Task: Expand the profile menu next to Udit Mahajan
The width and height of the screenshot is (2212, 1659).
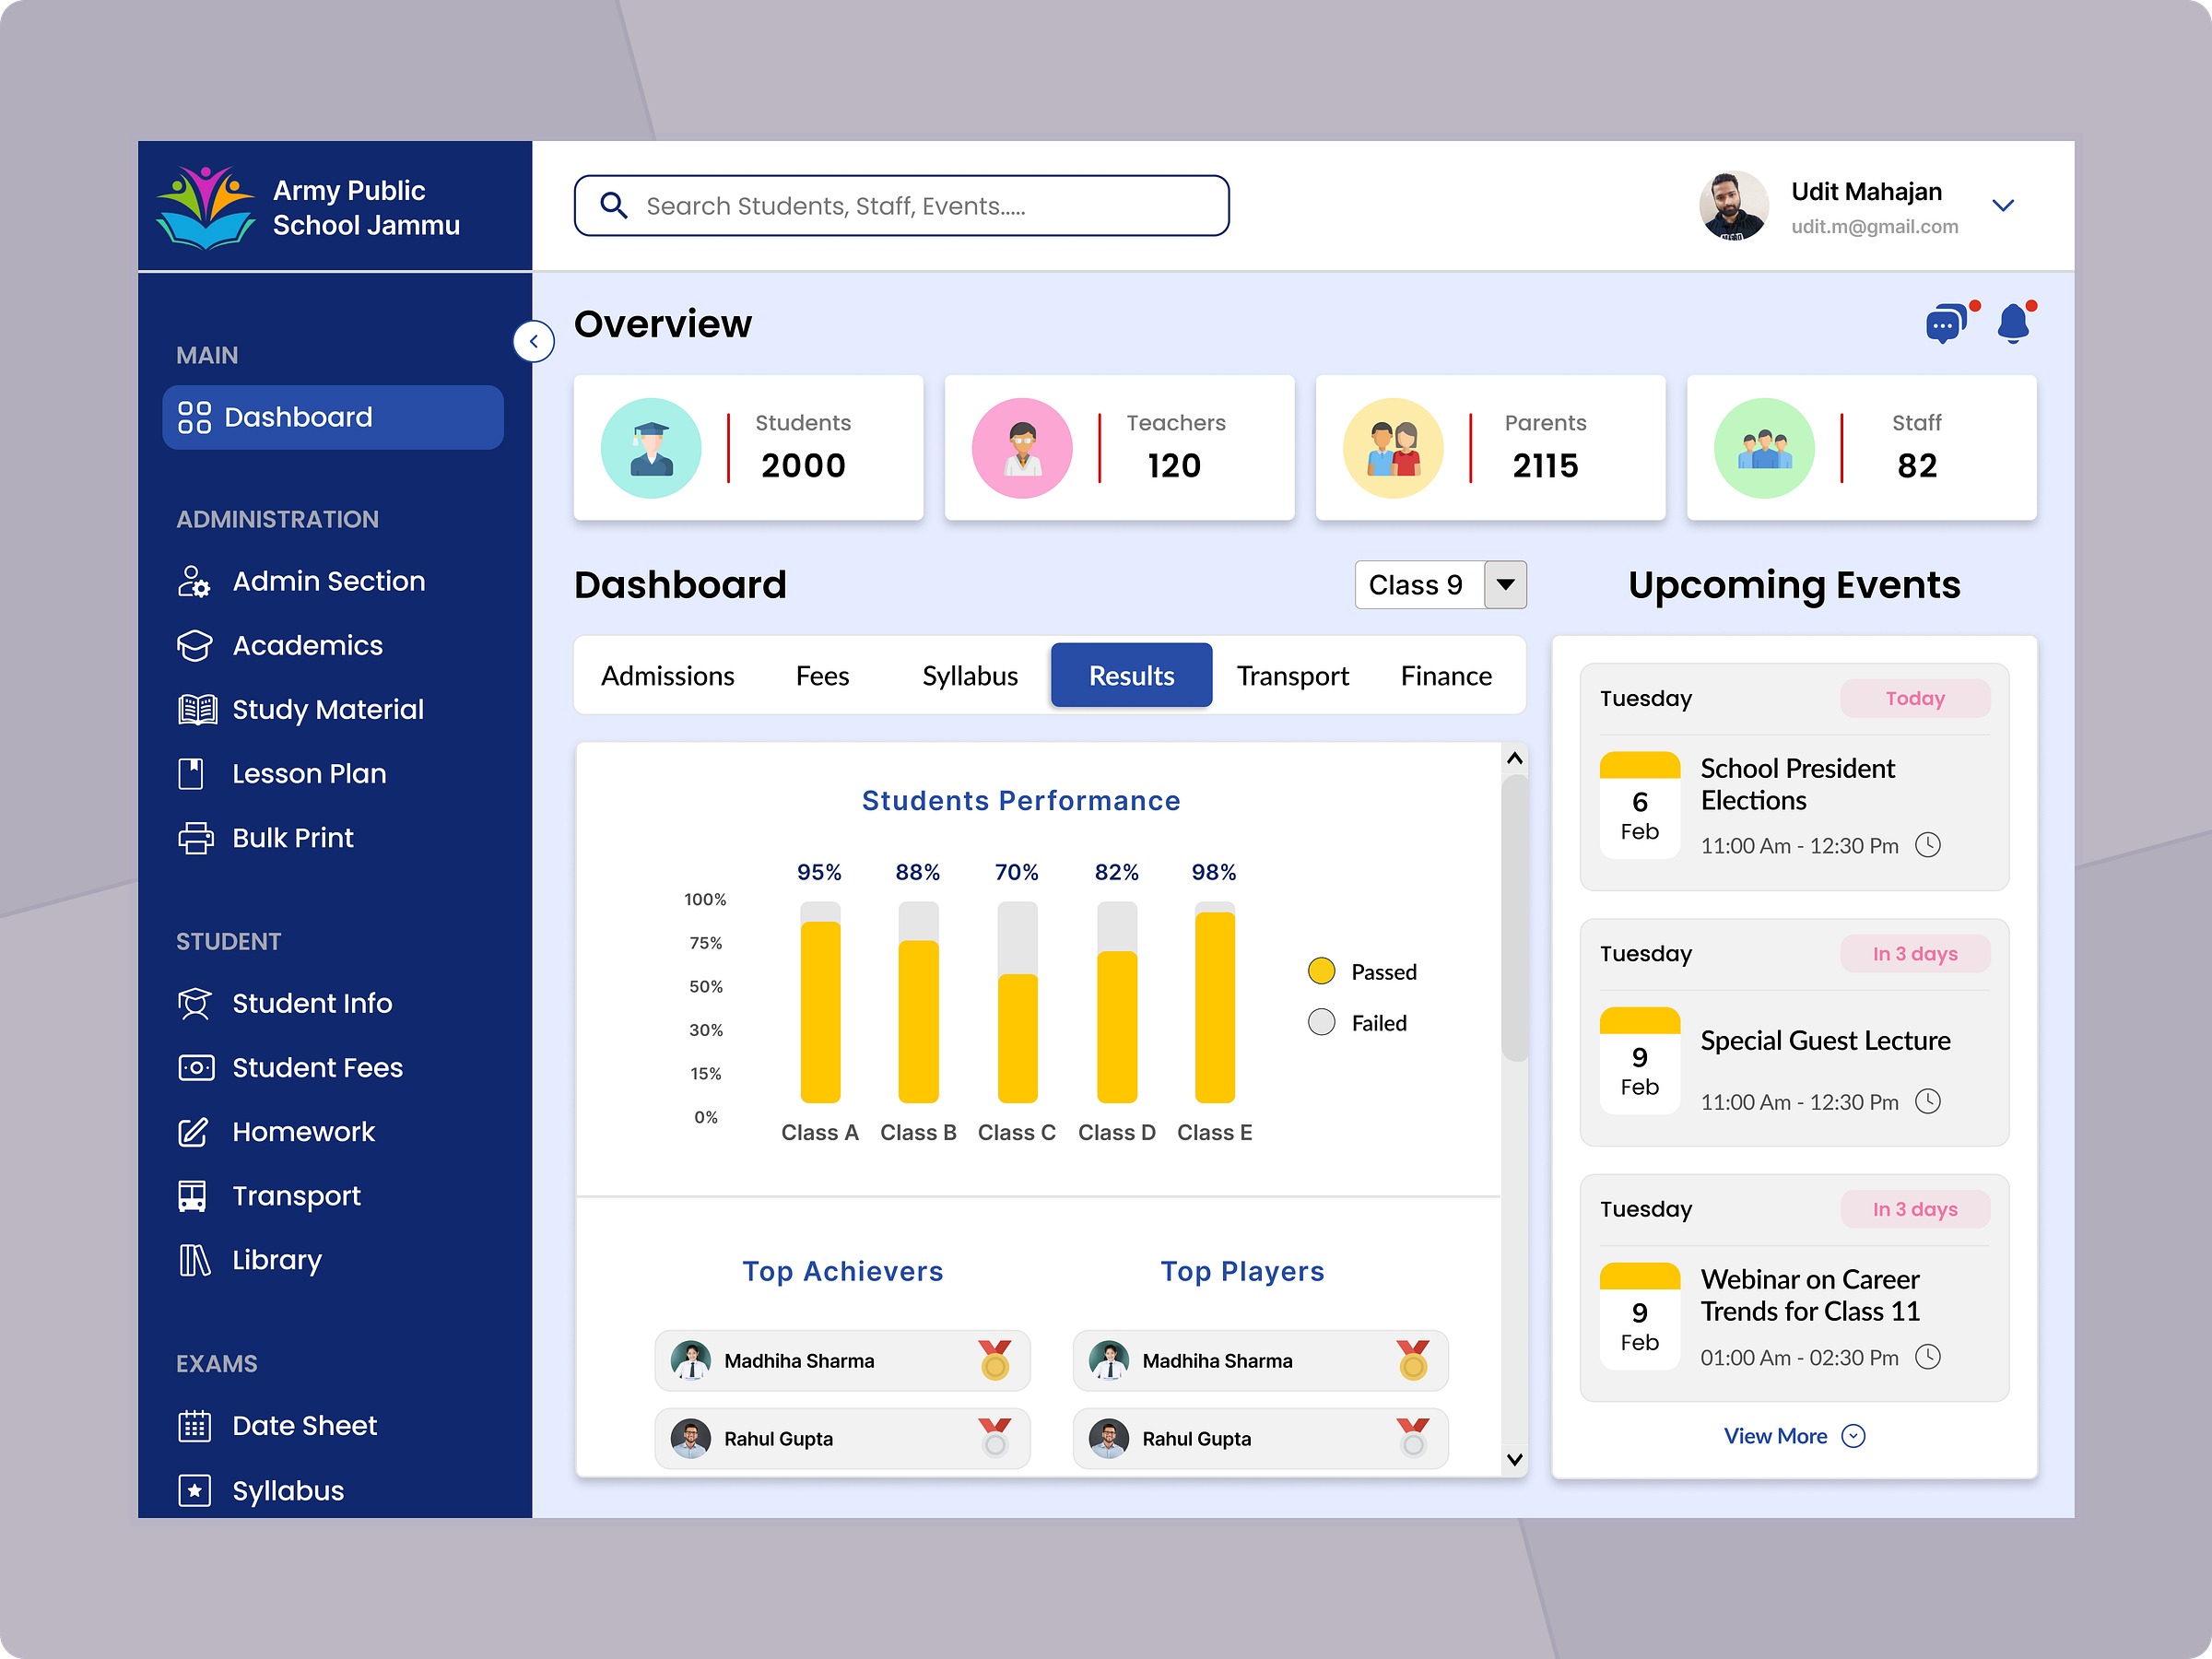Action: pos(2004,205)
